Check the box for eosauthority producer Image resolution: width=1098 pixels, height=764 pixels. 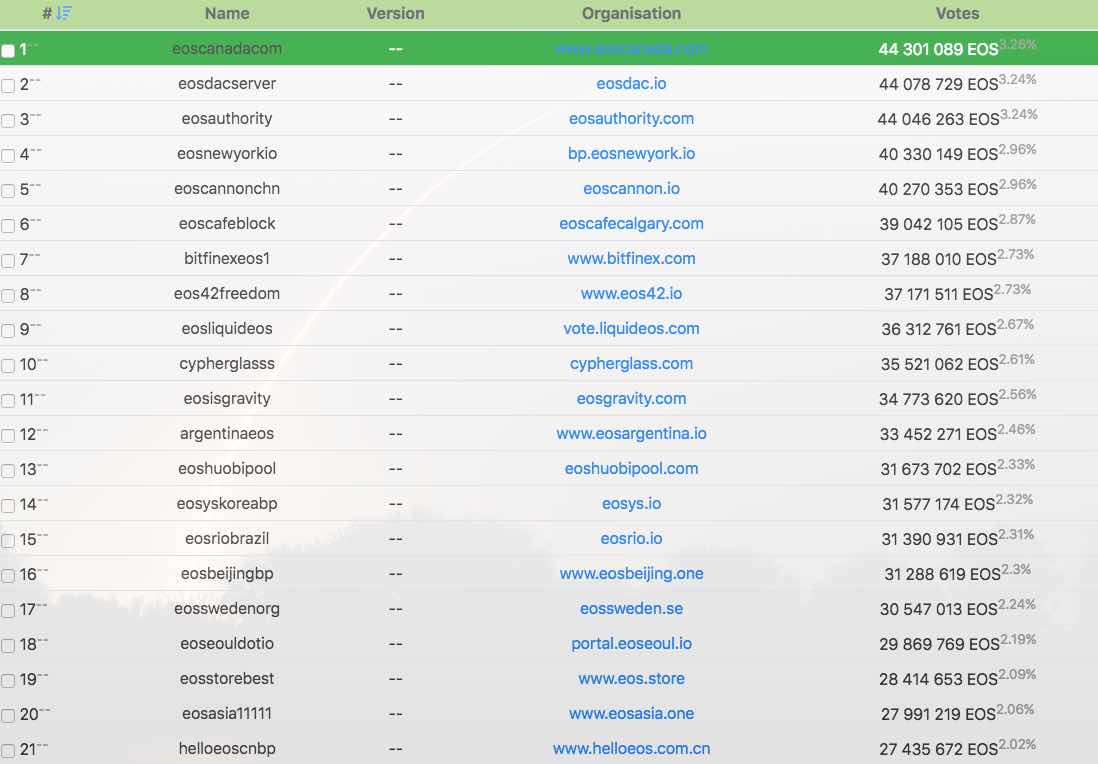tap(8, 120)
